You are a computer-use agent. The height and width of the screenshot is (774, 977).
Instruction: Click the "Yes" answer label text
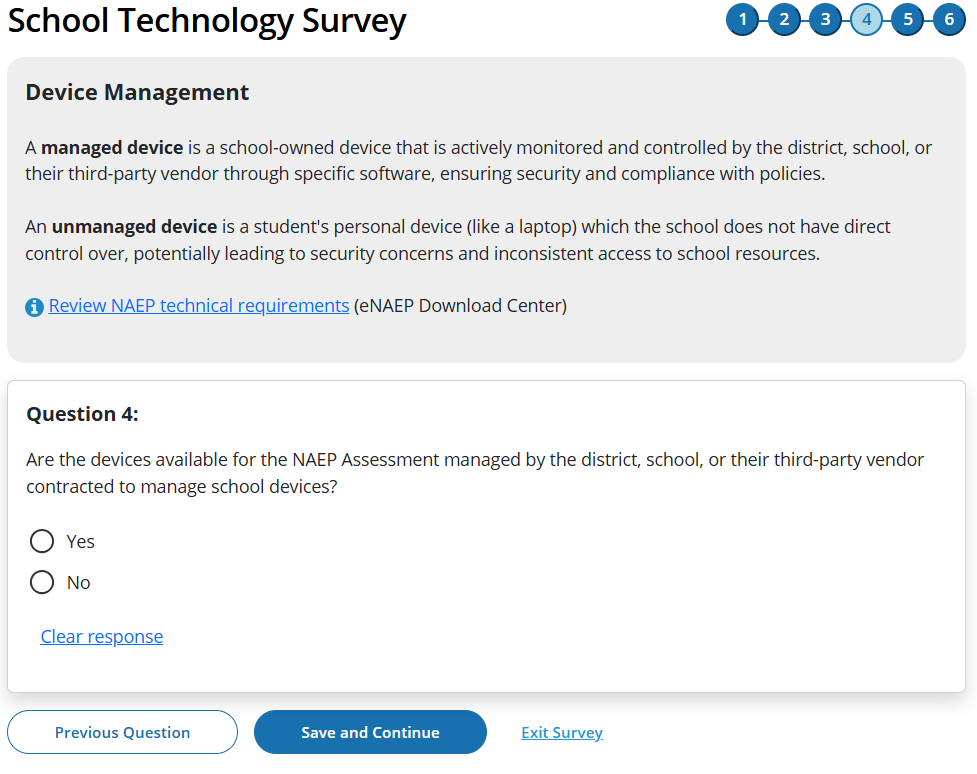pos(81,541)
